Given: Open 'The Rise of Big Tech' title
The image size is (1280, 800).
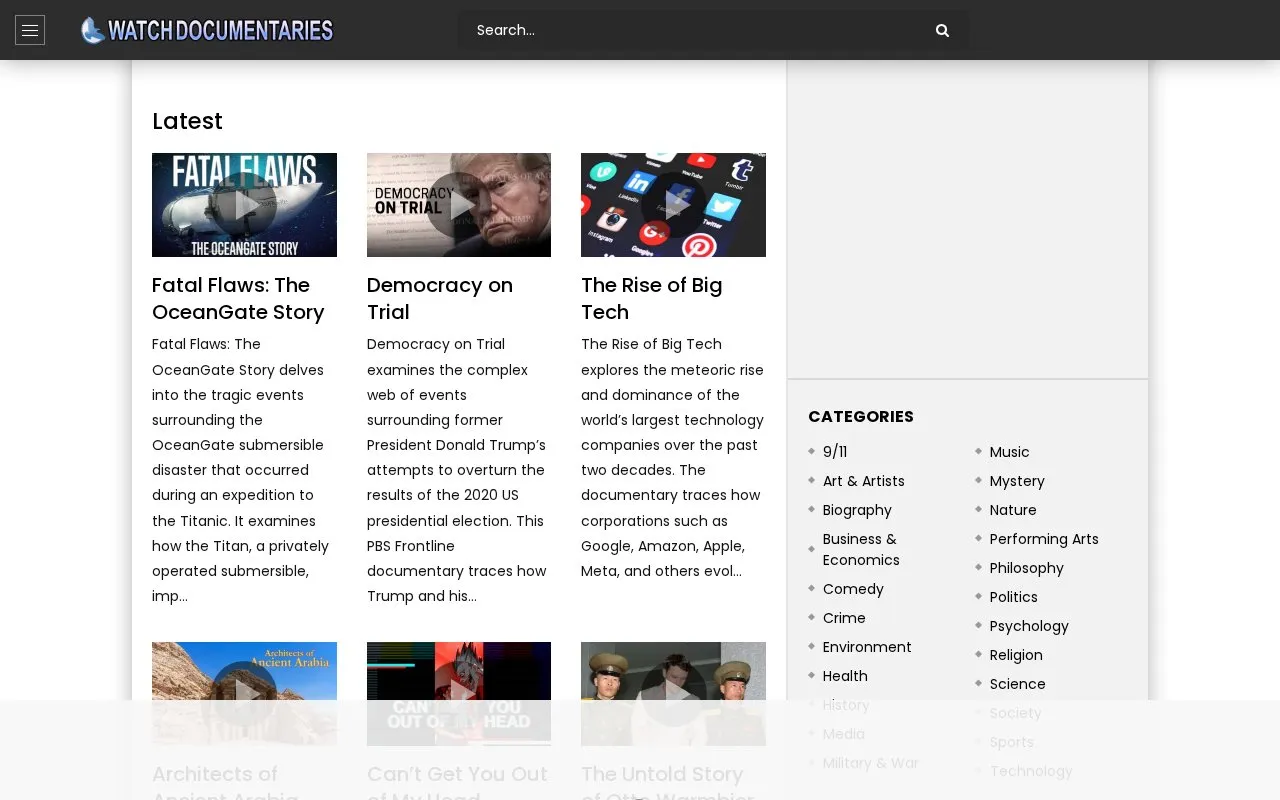Looking at the screenshot, I should [652, 298].
